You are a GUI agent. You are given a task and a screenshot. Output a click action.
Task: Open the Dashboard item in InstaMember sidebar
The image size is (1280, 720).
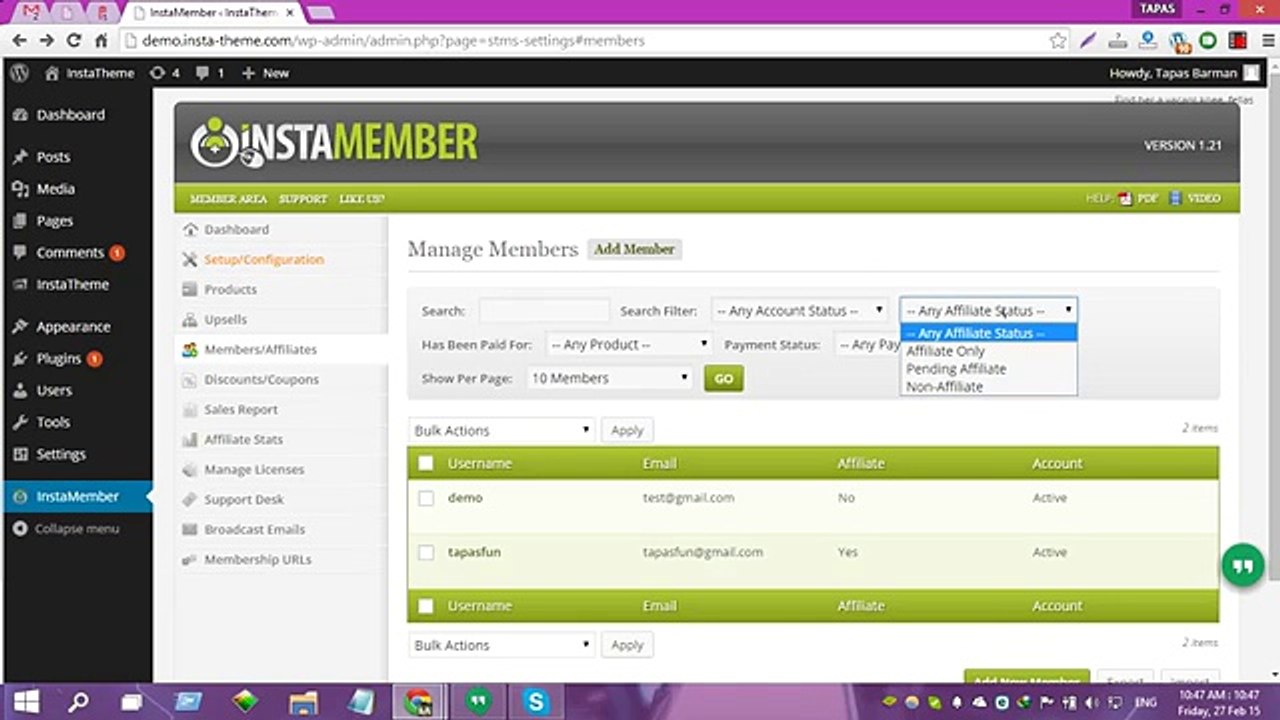tap(236, 229)
